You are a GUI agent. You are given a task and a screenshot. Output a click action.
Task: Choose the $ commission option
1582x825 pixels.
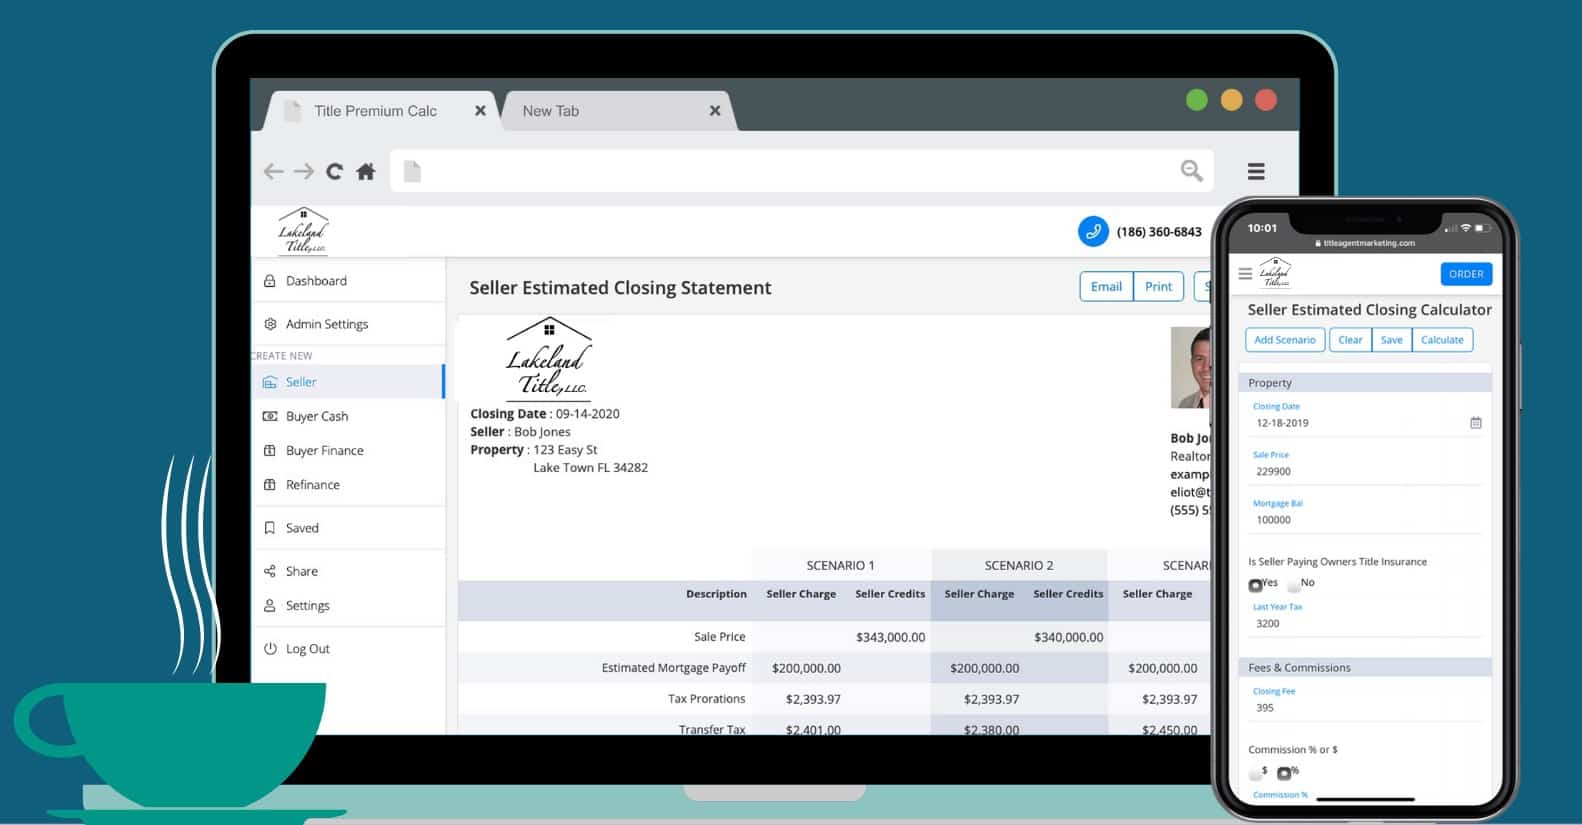(x=1255, y=773)
